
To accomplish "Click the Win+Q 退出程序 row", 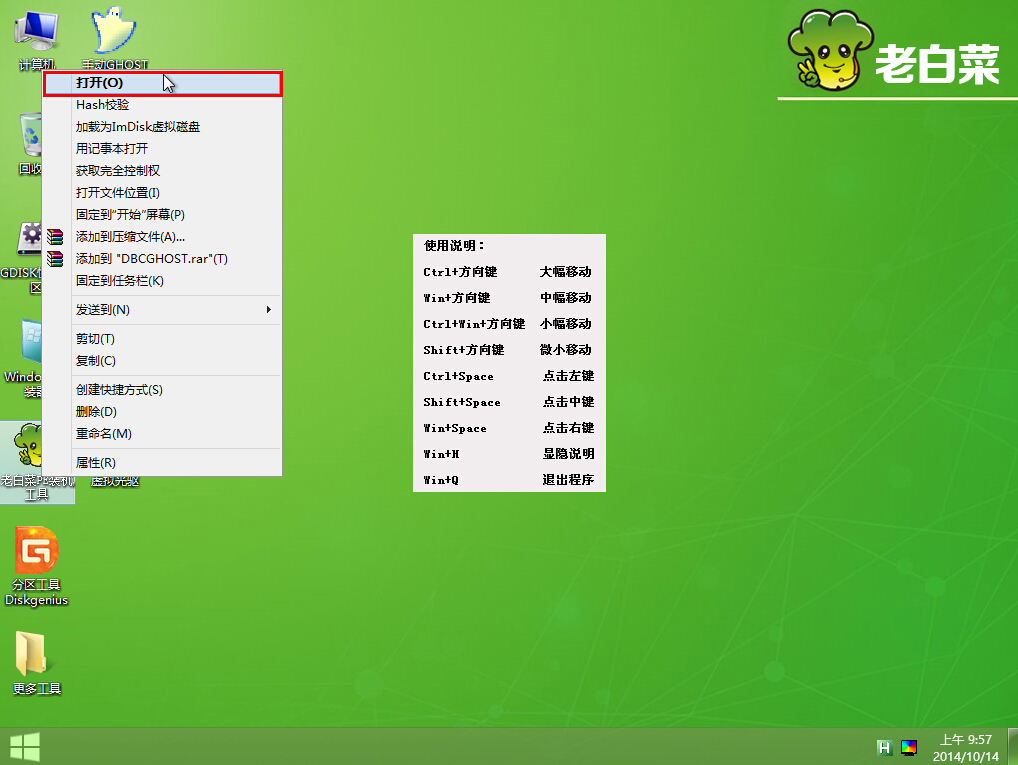I will [x=508, y=479].
